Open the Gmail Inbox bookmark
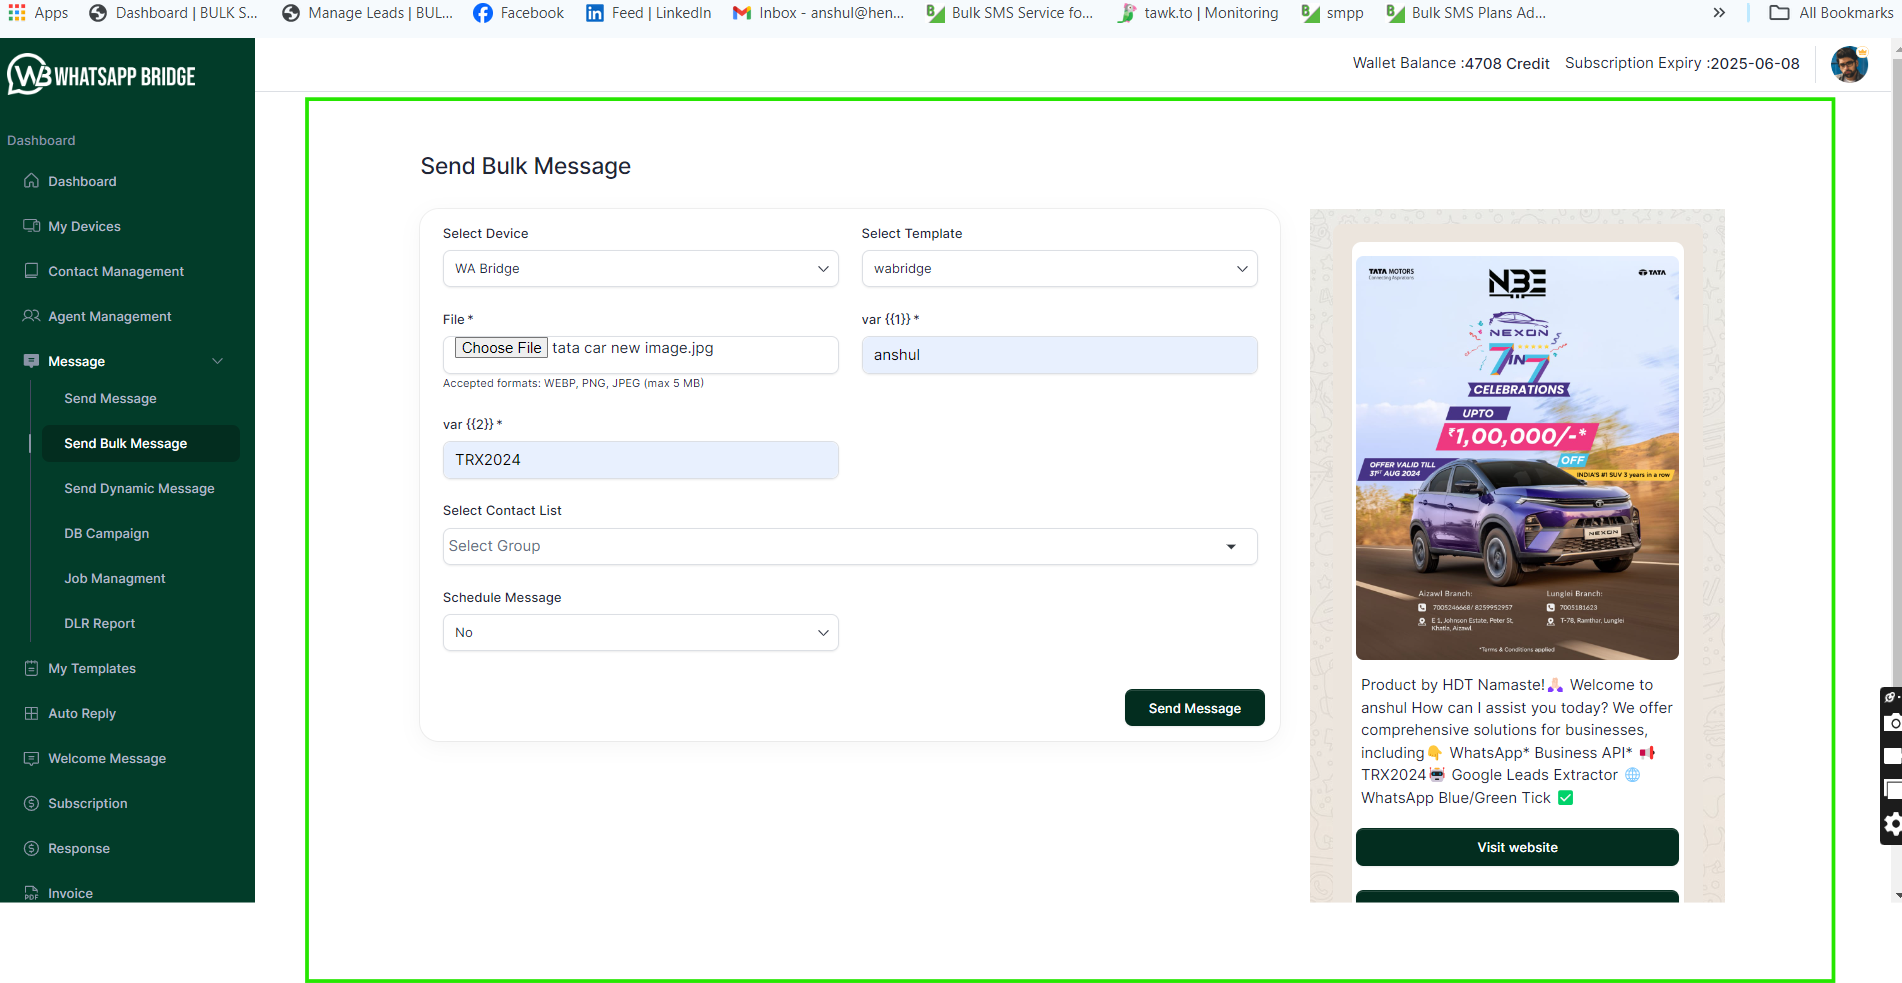The image size is (1902, 983). pos(818,13)
